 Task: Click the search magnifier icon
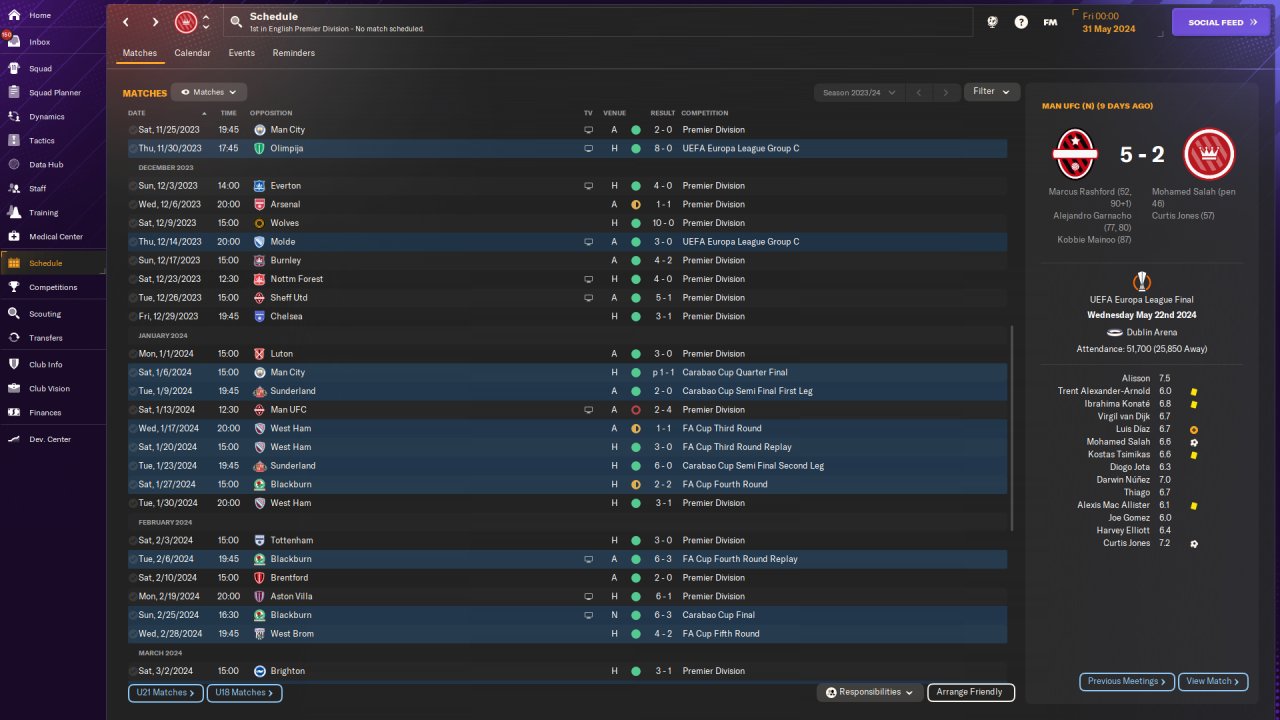click(x=236, y=22)
